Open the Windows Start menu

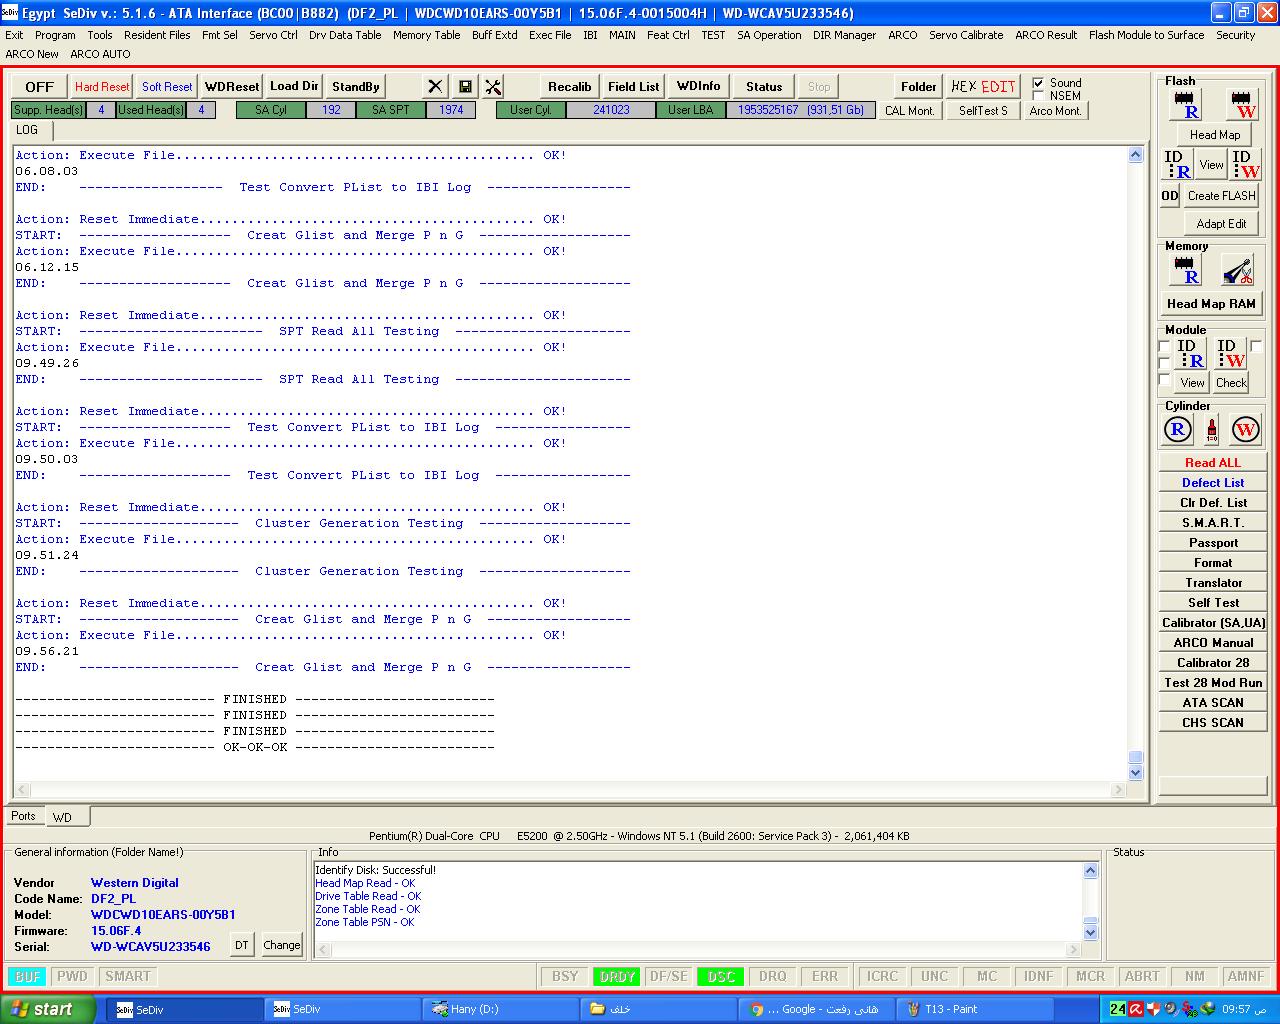48,1009
